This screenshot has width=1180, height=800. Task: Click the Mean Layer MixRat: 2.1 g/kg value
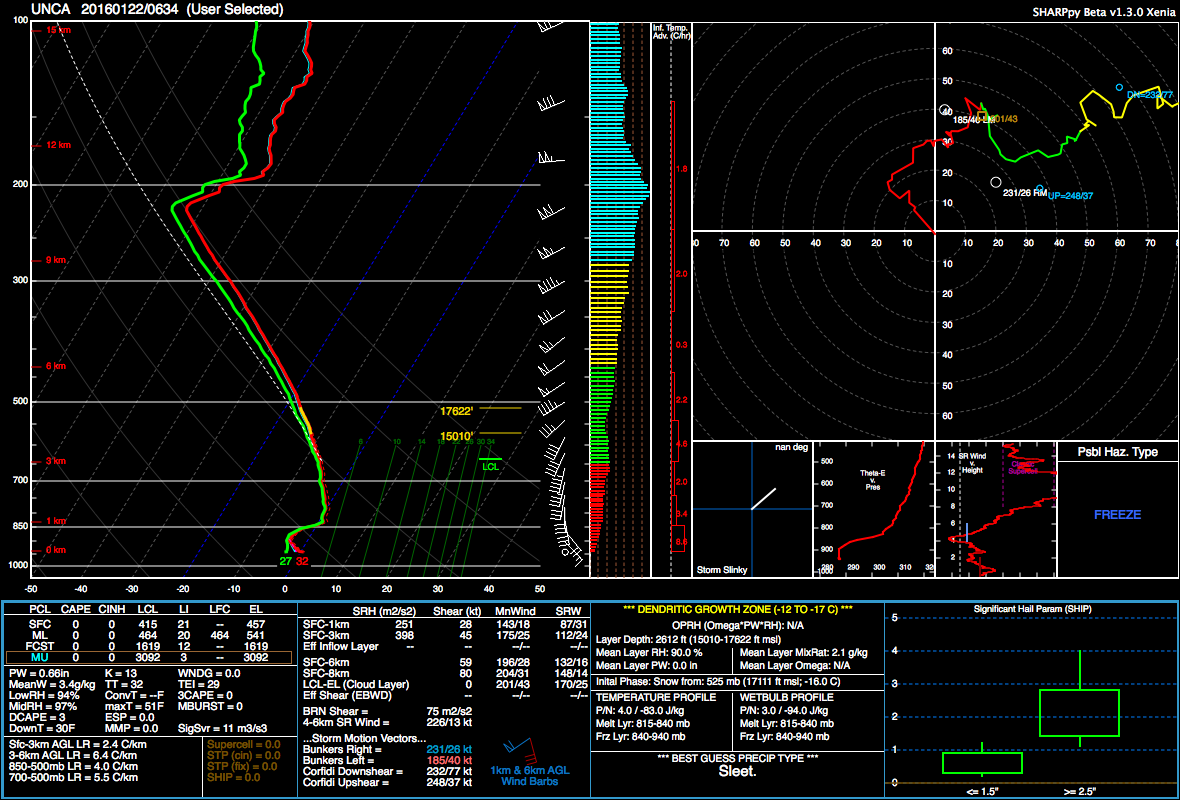[x=804, y=653]
